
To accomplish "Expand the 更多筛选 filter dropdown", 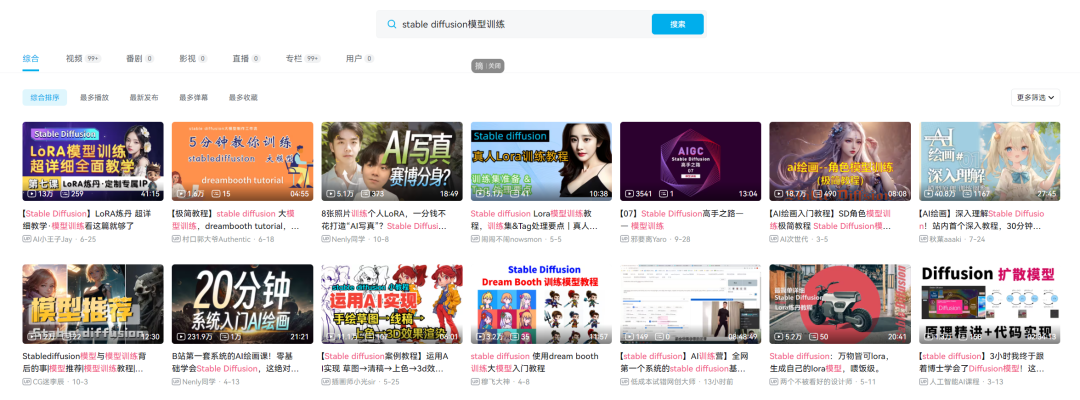I will (x=1035, y=98).
